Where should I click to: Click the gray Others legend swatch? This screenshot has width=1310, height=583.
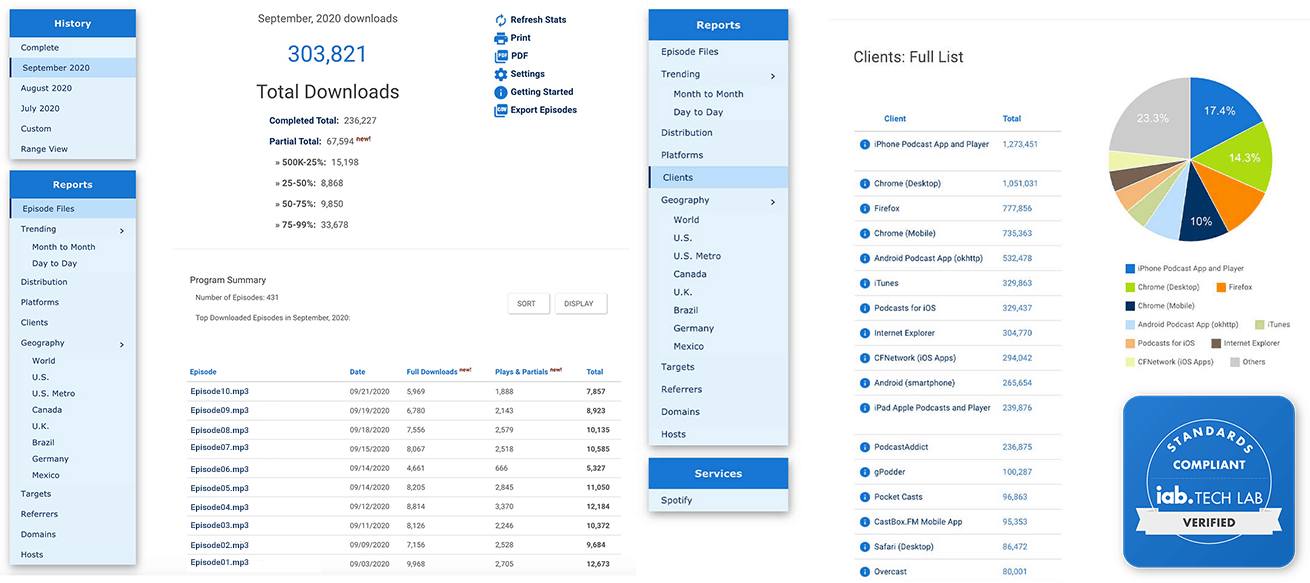[1235, 362]
